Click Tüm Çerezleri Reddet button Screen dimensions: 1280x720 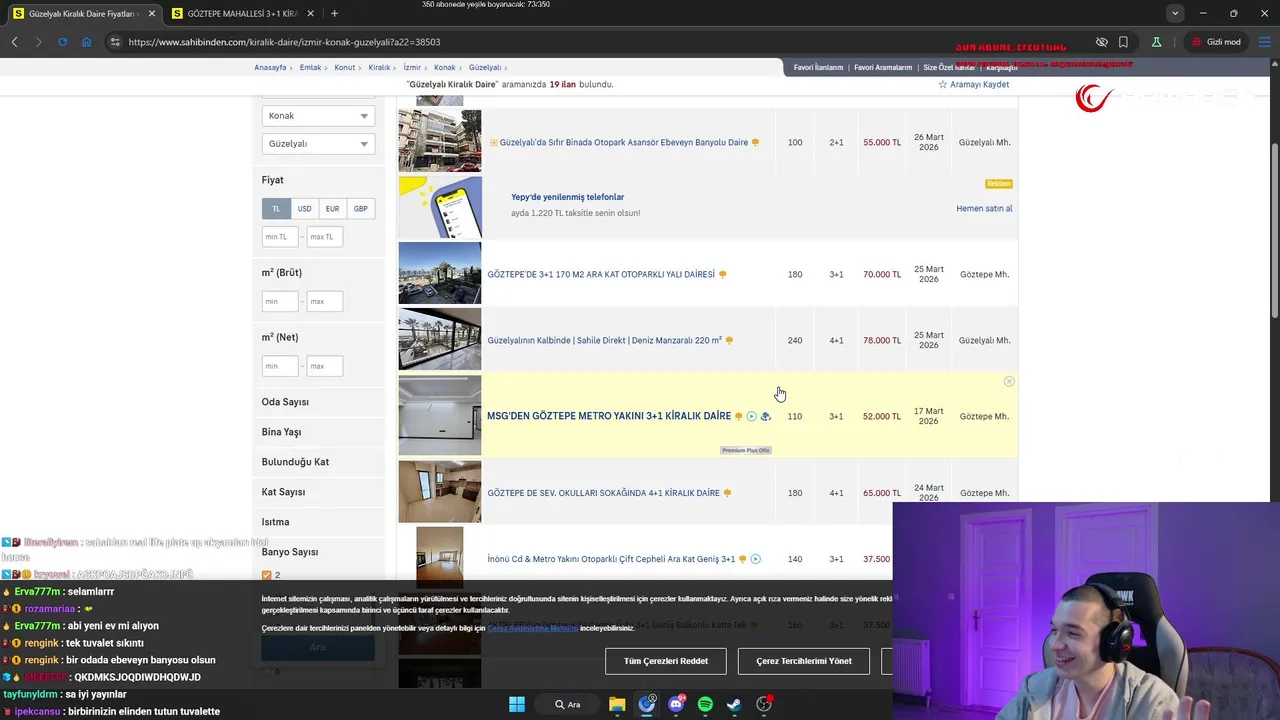coord(666,661)
